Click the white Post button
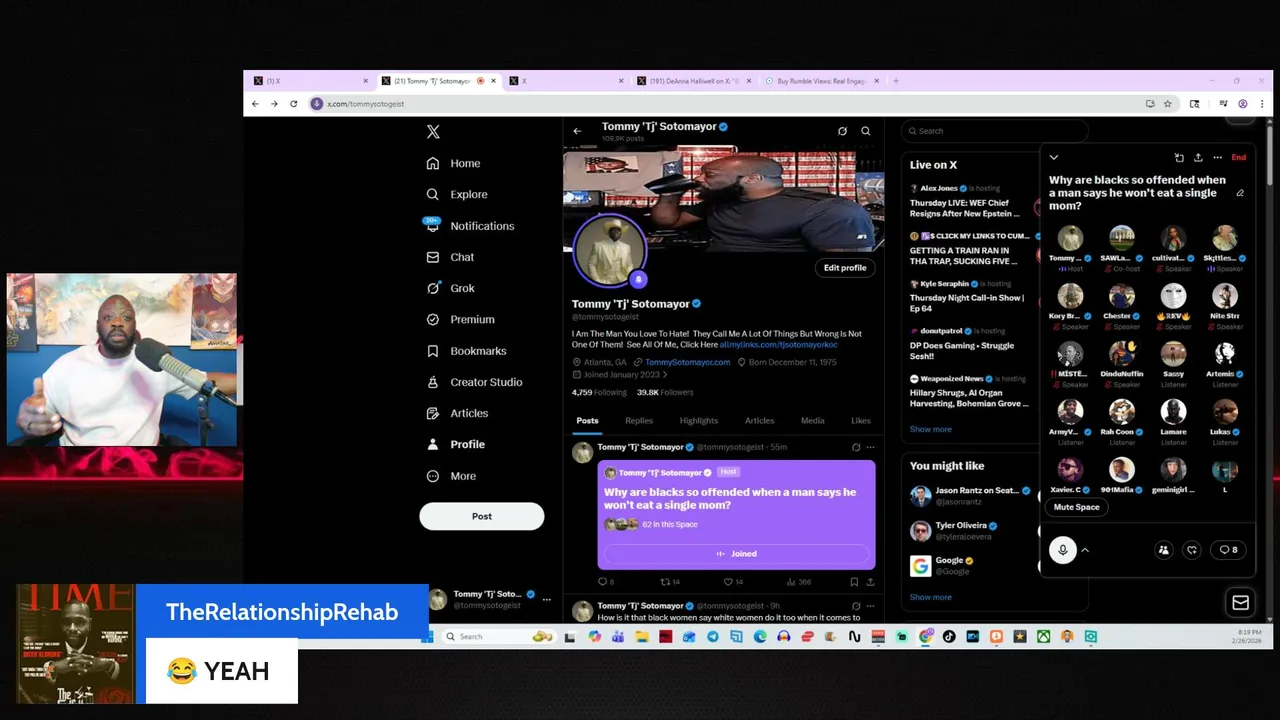Screen dimensions: 1280x720 [x=482, y=516]
